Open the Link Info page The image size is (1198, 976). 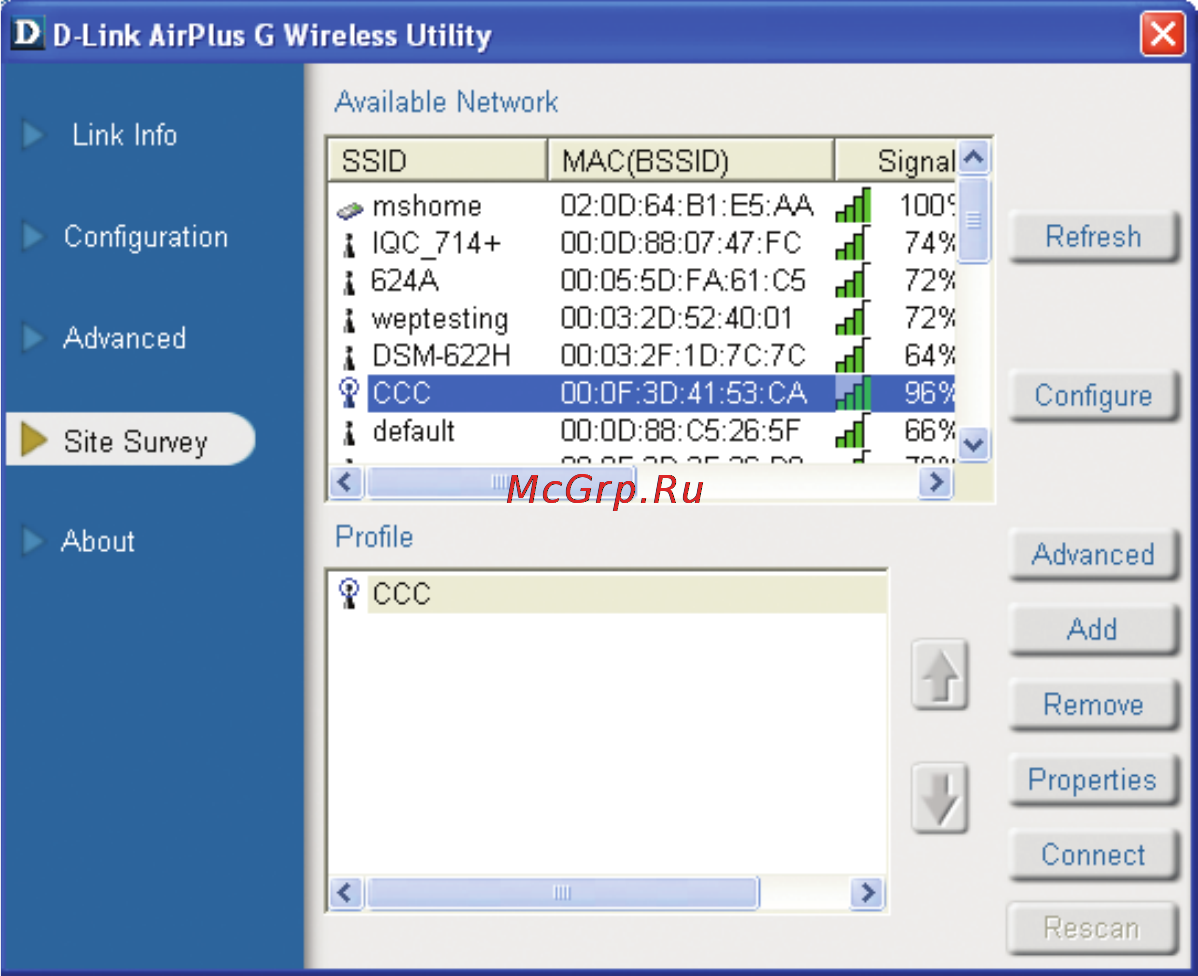click(124, 135)
